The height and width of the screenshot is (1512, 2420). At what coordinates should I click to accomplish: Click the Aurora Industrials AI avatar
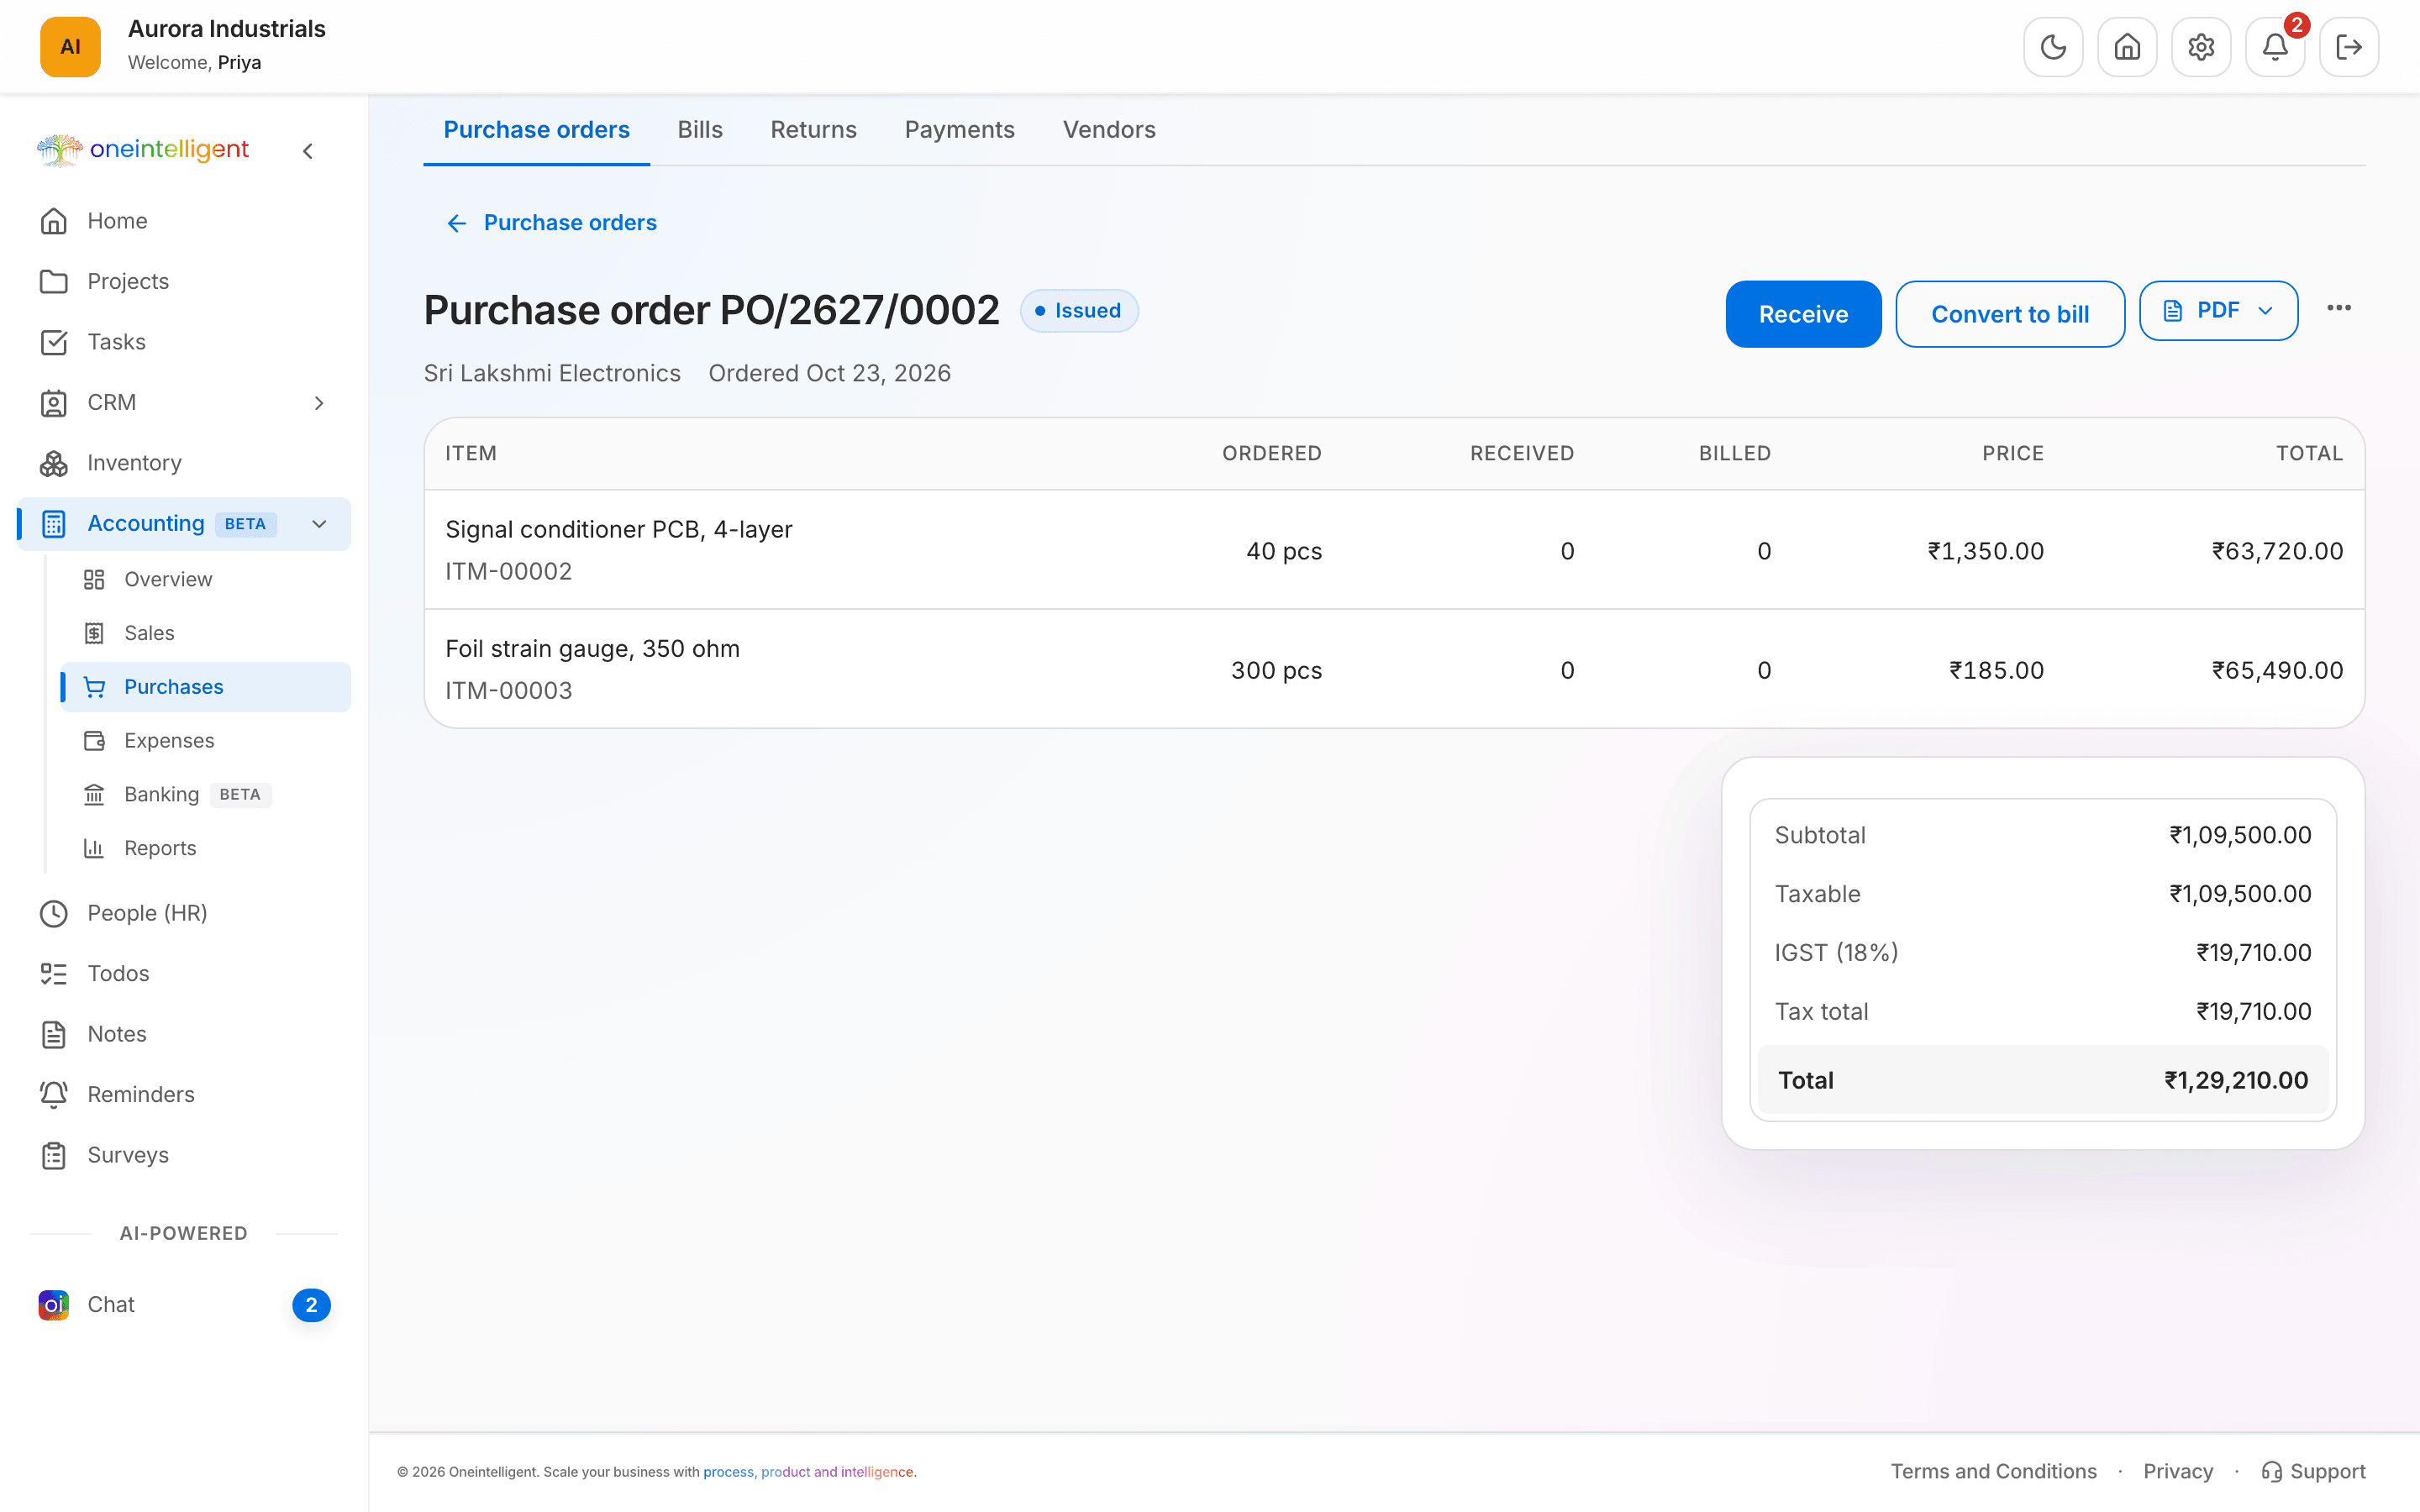click(70, 47)
